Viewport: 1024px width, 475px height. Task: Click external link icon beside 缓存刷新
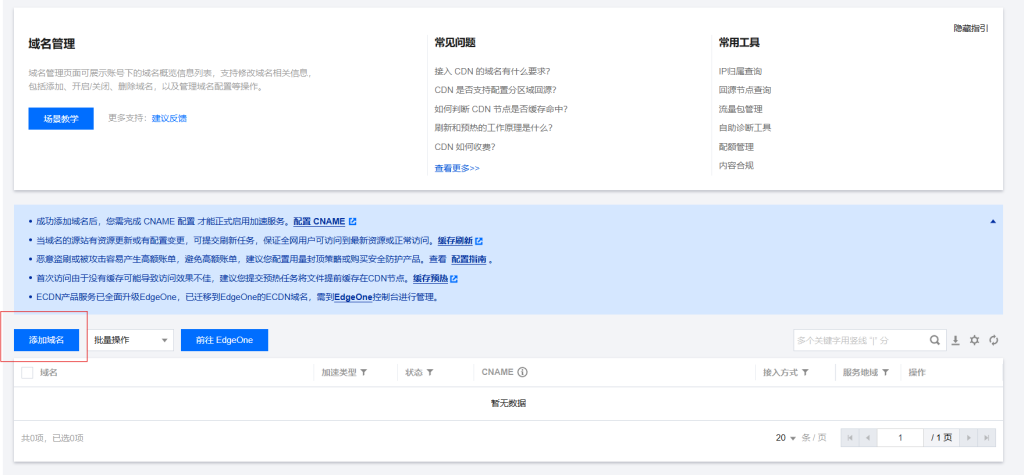[479, 240]
